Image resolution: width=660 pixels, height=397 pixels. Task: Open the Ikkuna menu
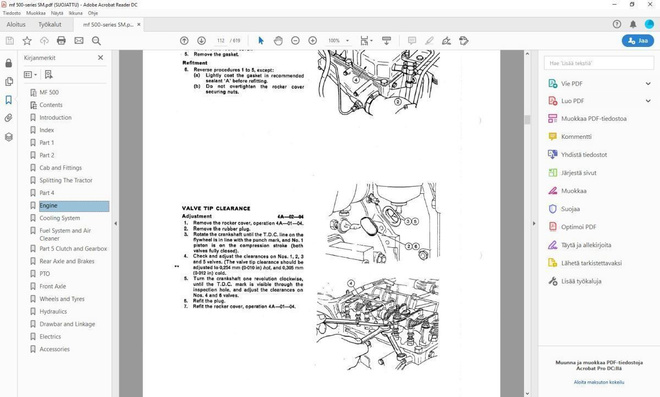click(76, 13)
